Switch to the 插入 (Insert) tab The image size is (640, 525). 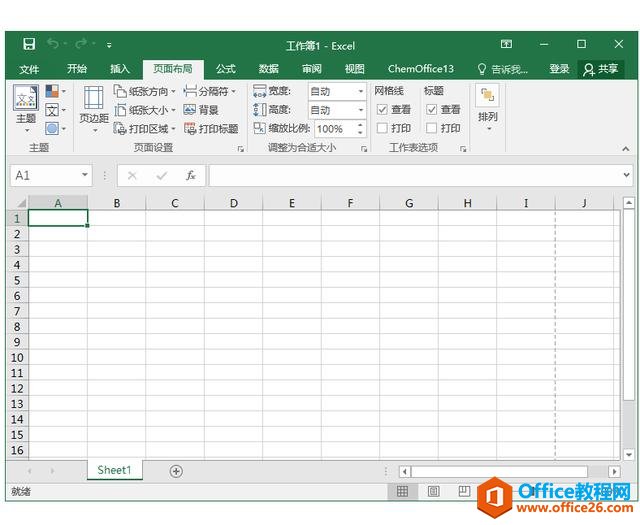pyautogui.click(x=120, y=69)
